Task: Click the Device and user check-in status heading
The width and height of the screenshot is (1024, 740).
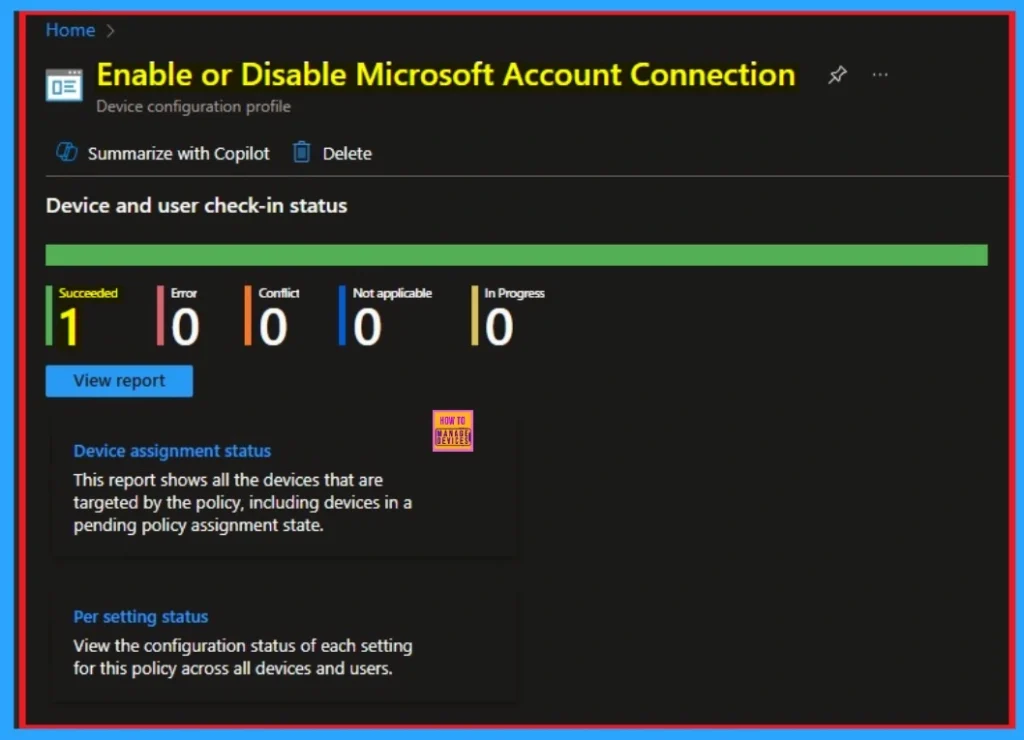Action: [x=197, y=206]
